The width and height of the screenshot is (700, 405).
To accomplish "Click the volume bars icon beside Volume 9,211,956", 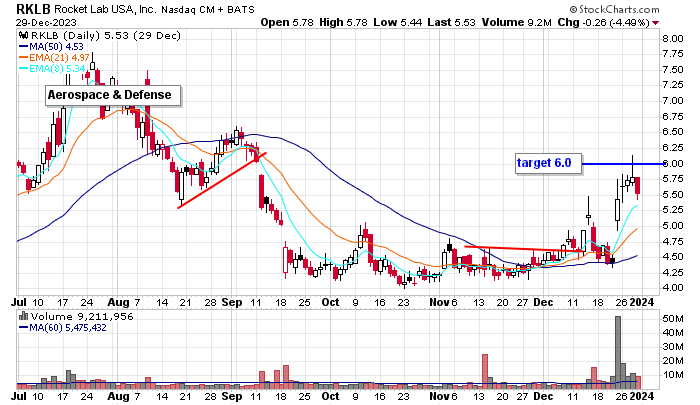I will [x=24, y=317].
